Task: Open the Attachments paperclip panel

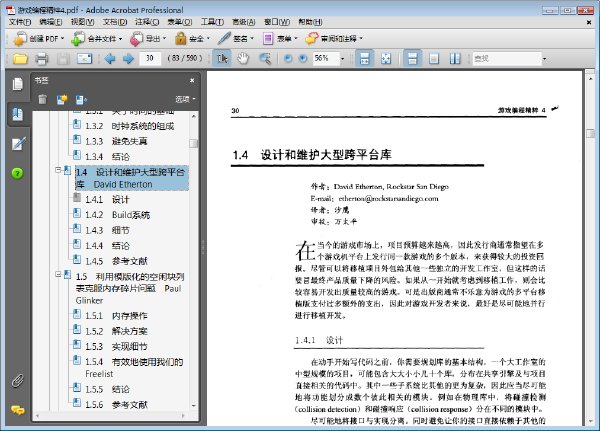Action: [x=18, y=380]
